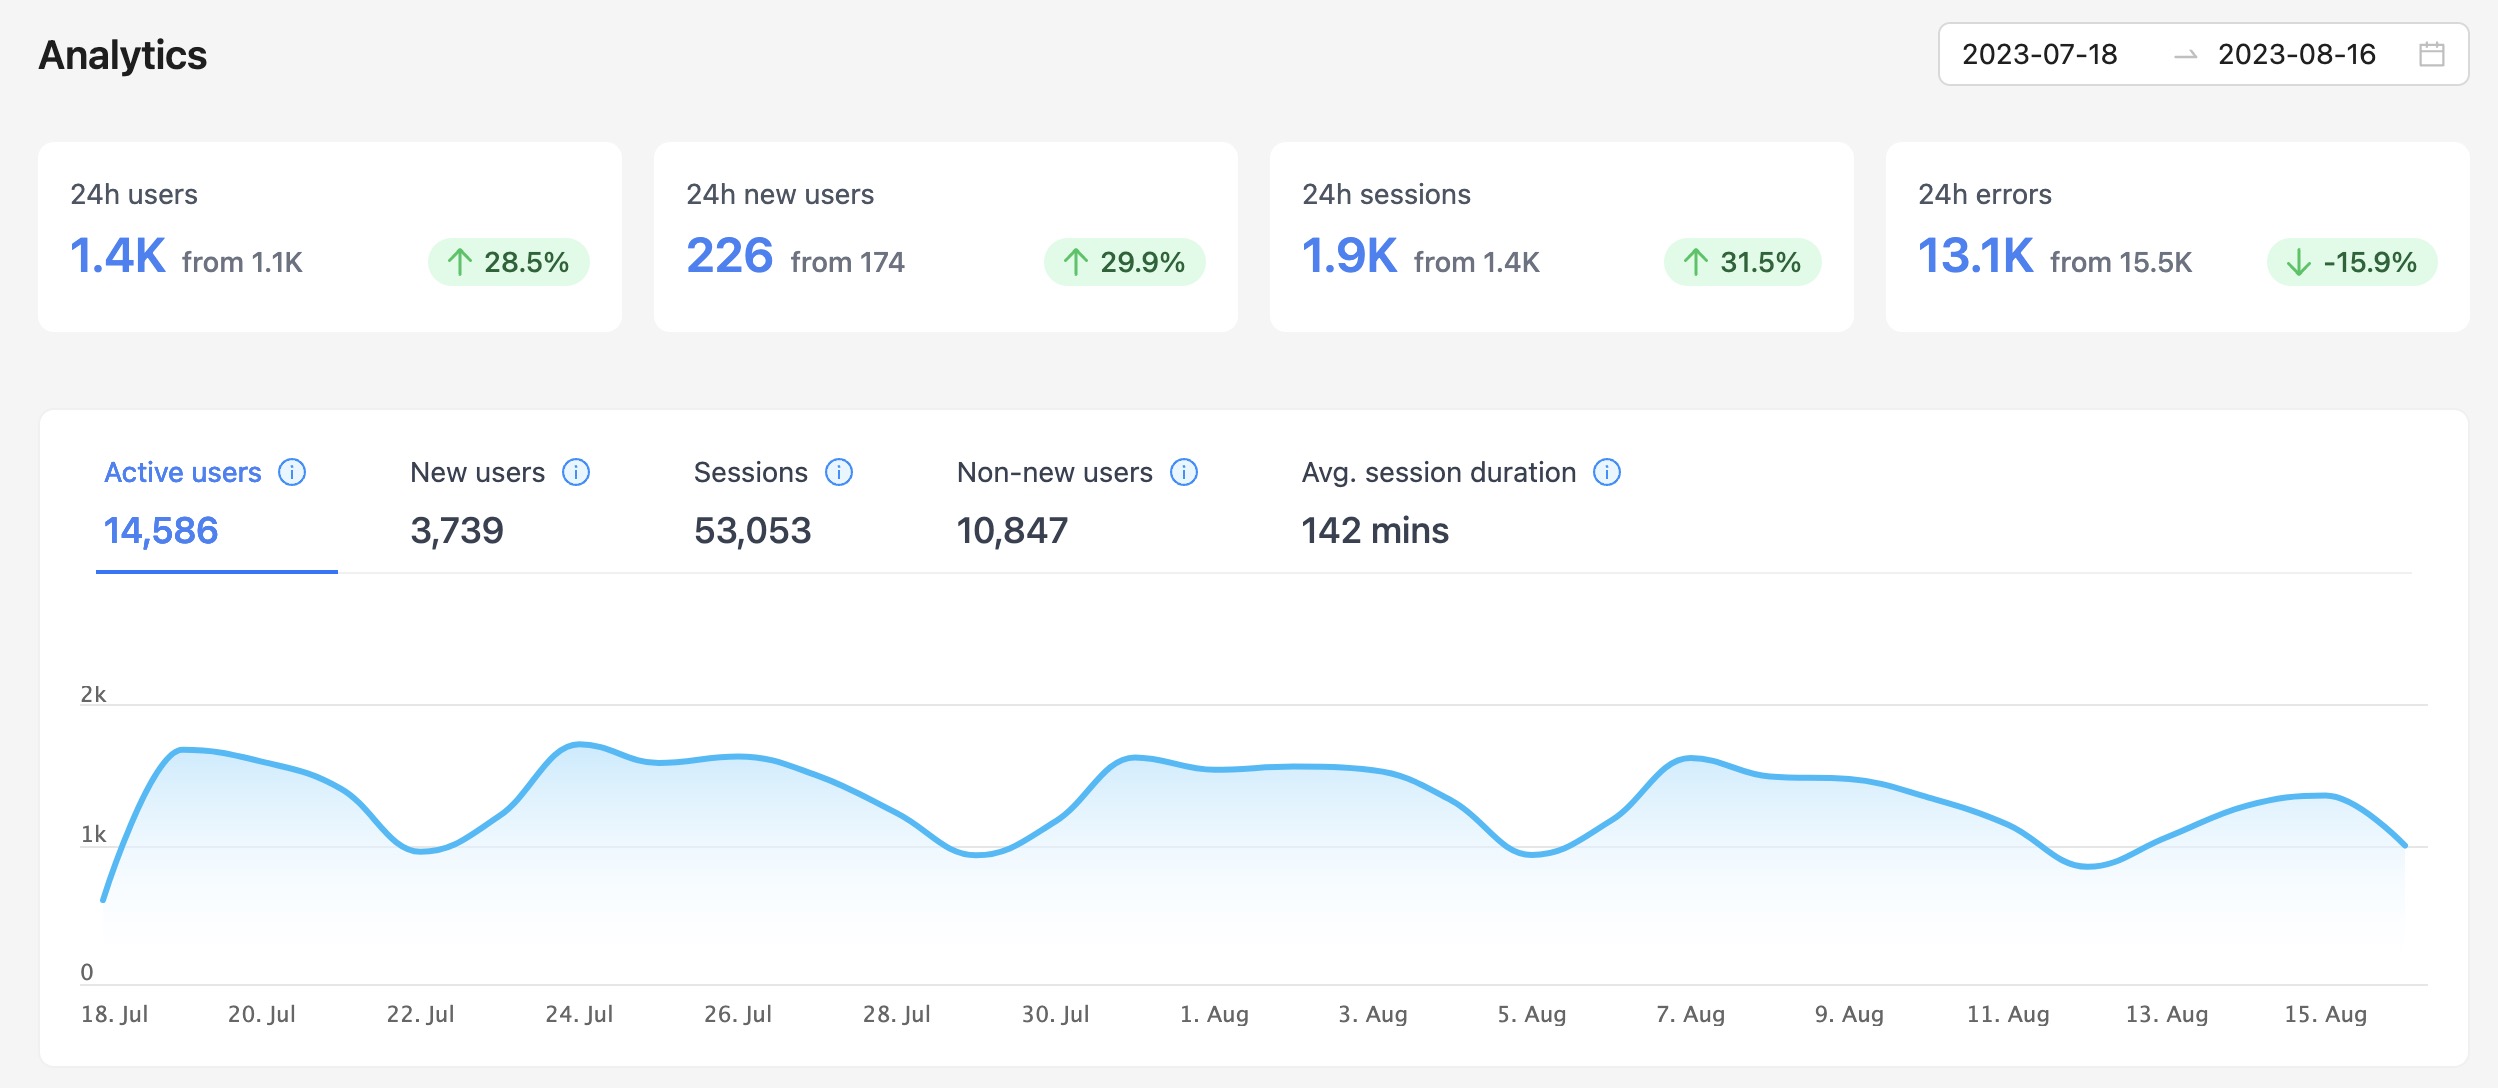The width and height of the screenshot is (2498, 1088).
Task: Click the 'from 1.1K' text
Action: 242,262
